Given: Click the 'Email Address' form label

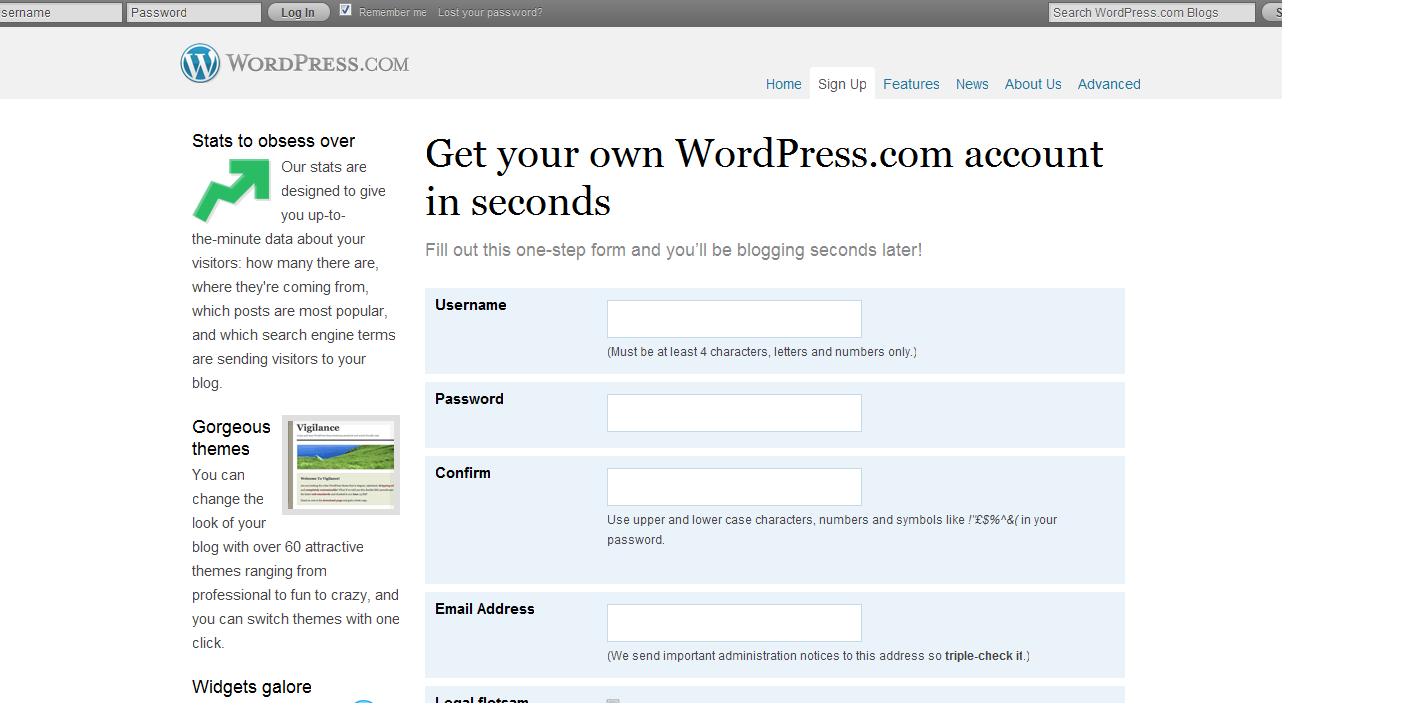Looking at the screenshot, I should click(x=485, y=609).
